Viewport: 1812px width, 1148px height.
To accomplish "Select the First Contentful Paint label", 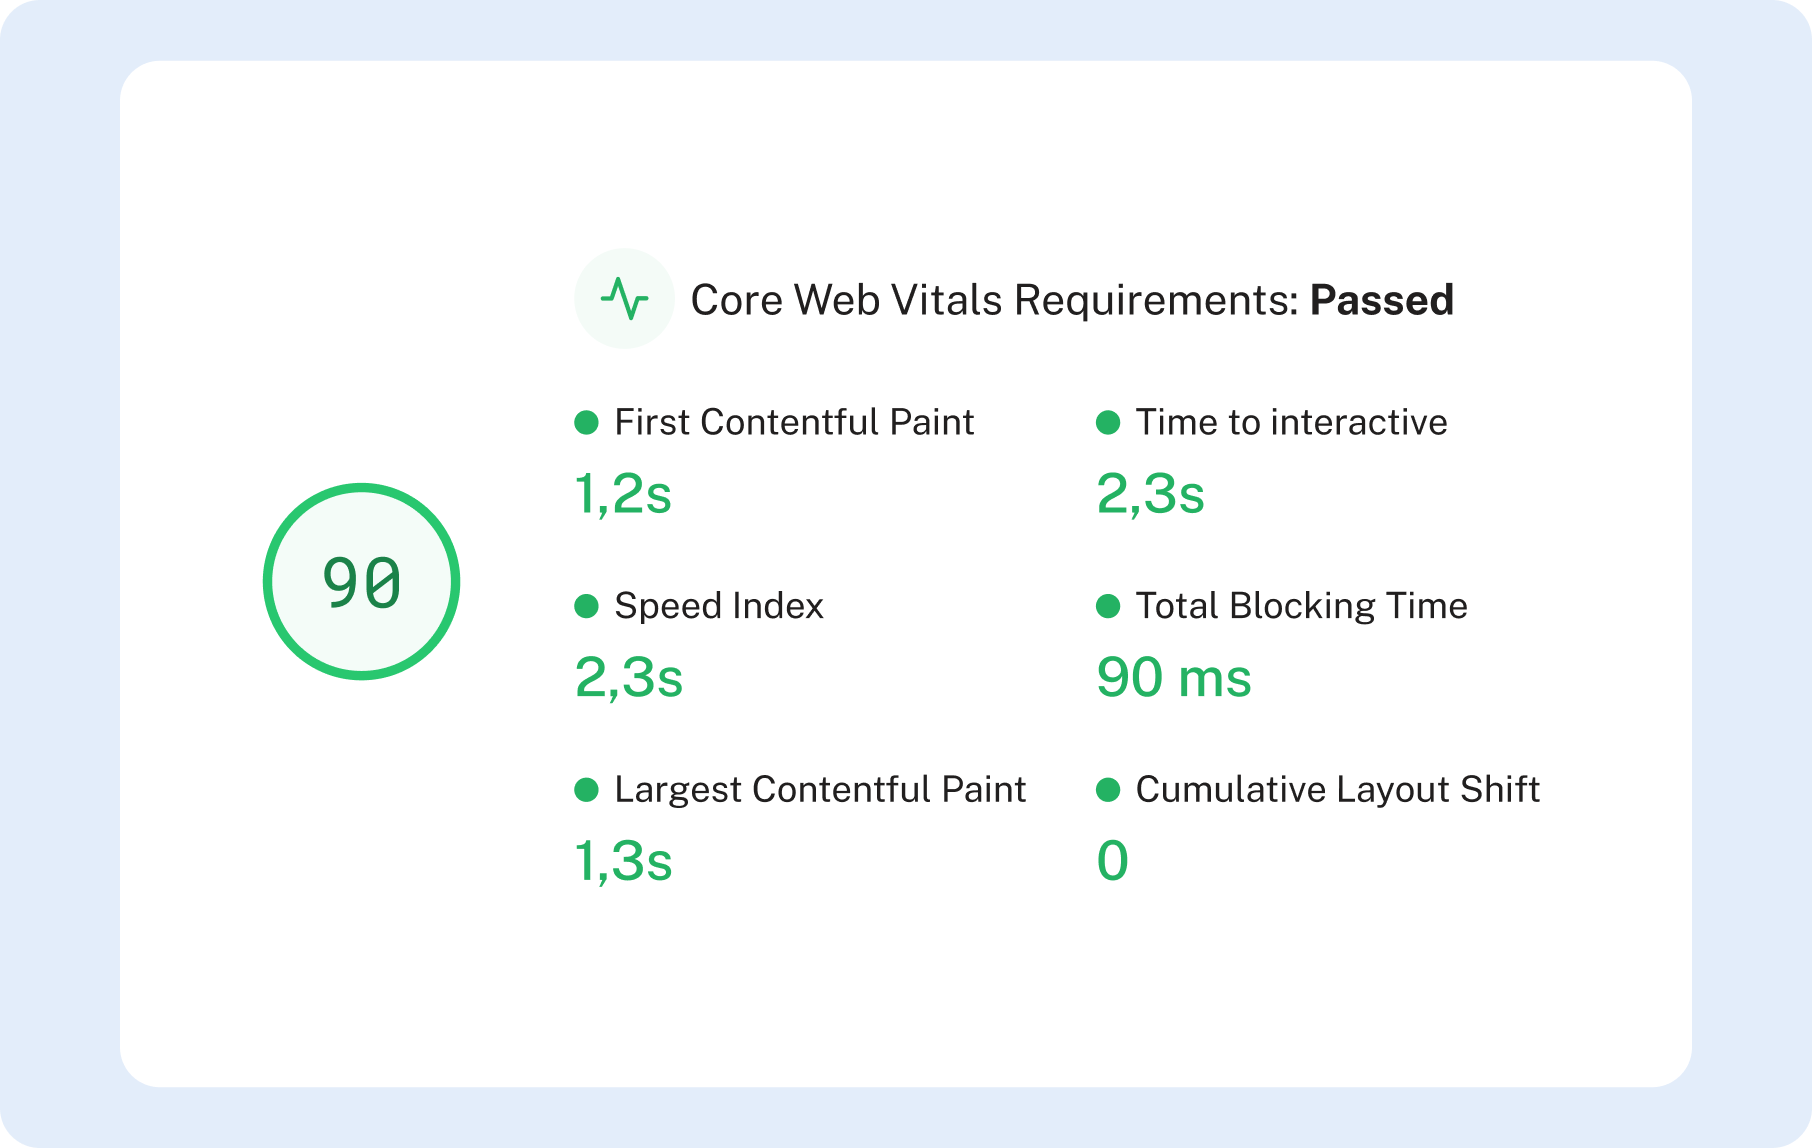I will [x=794, y=422].
